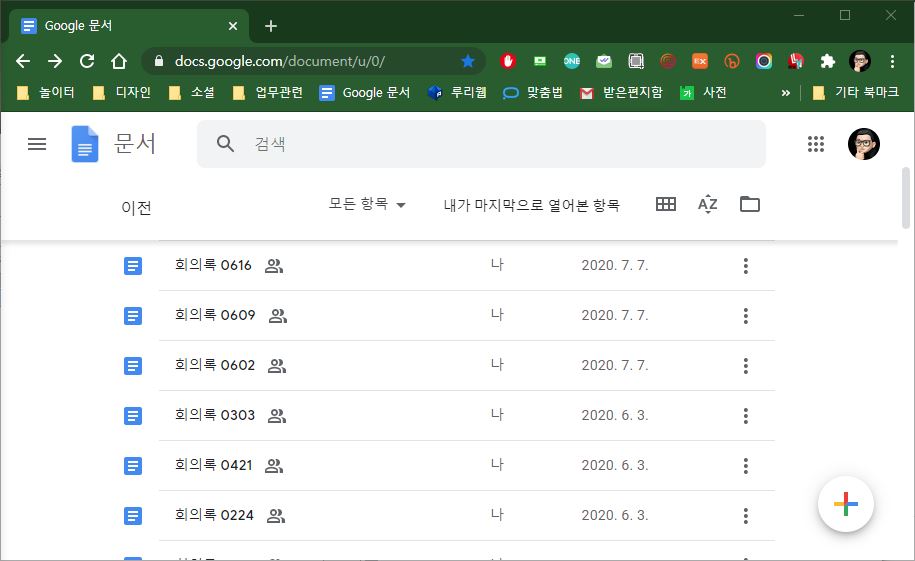Open the 디자인 bookmark folder
This screenshot has width=915, height=561.
123,92
